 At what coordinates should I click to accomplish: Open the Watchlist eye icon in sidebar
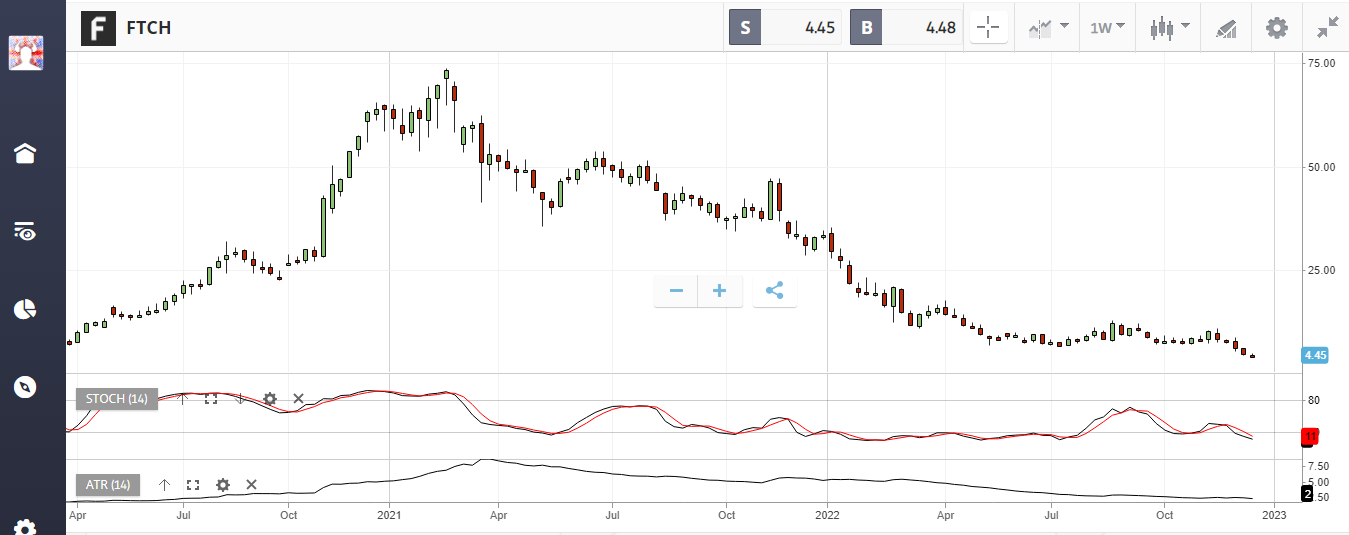[x=25, y=232]
